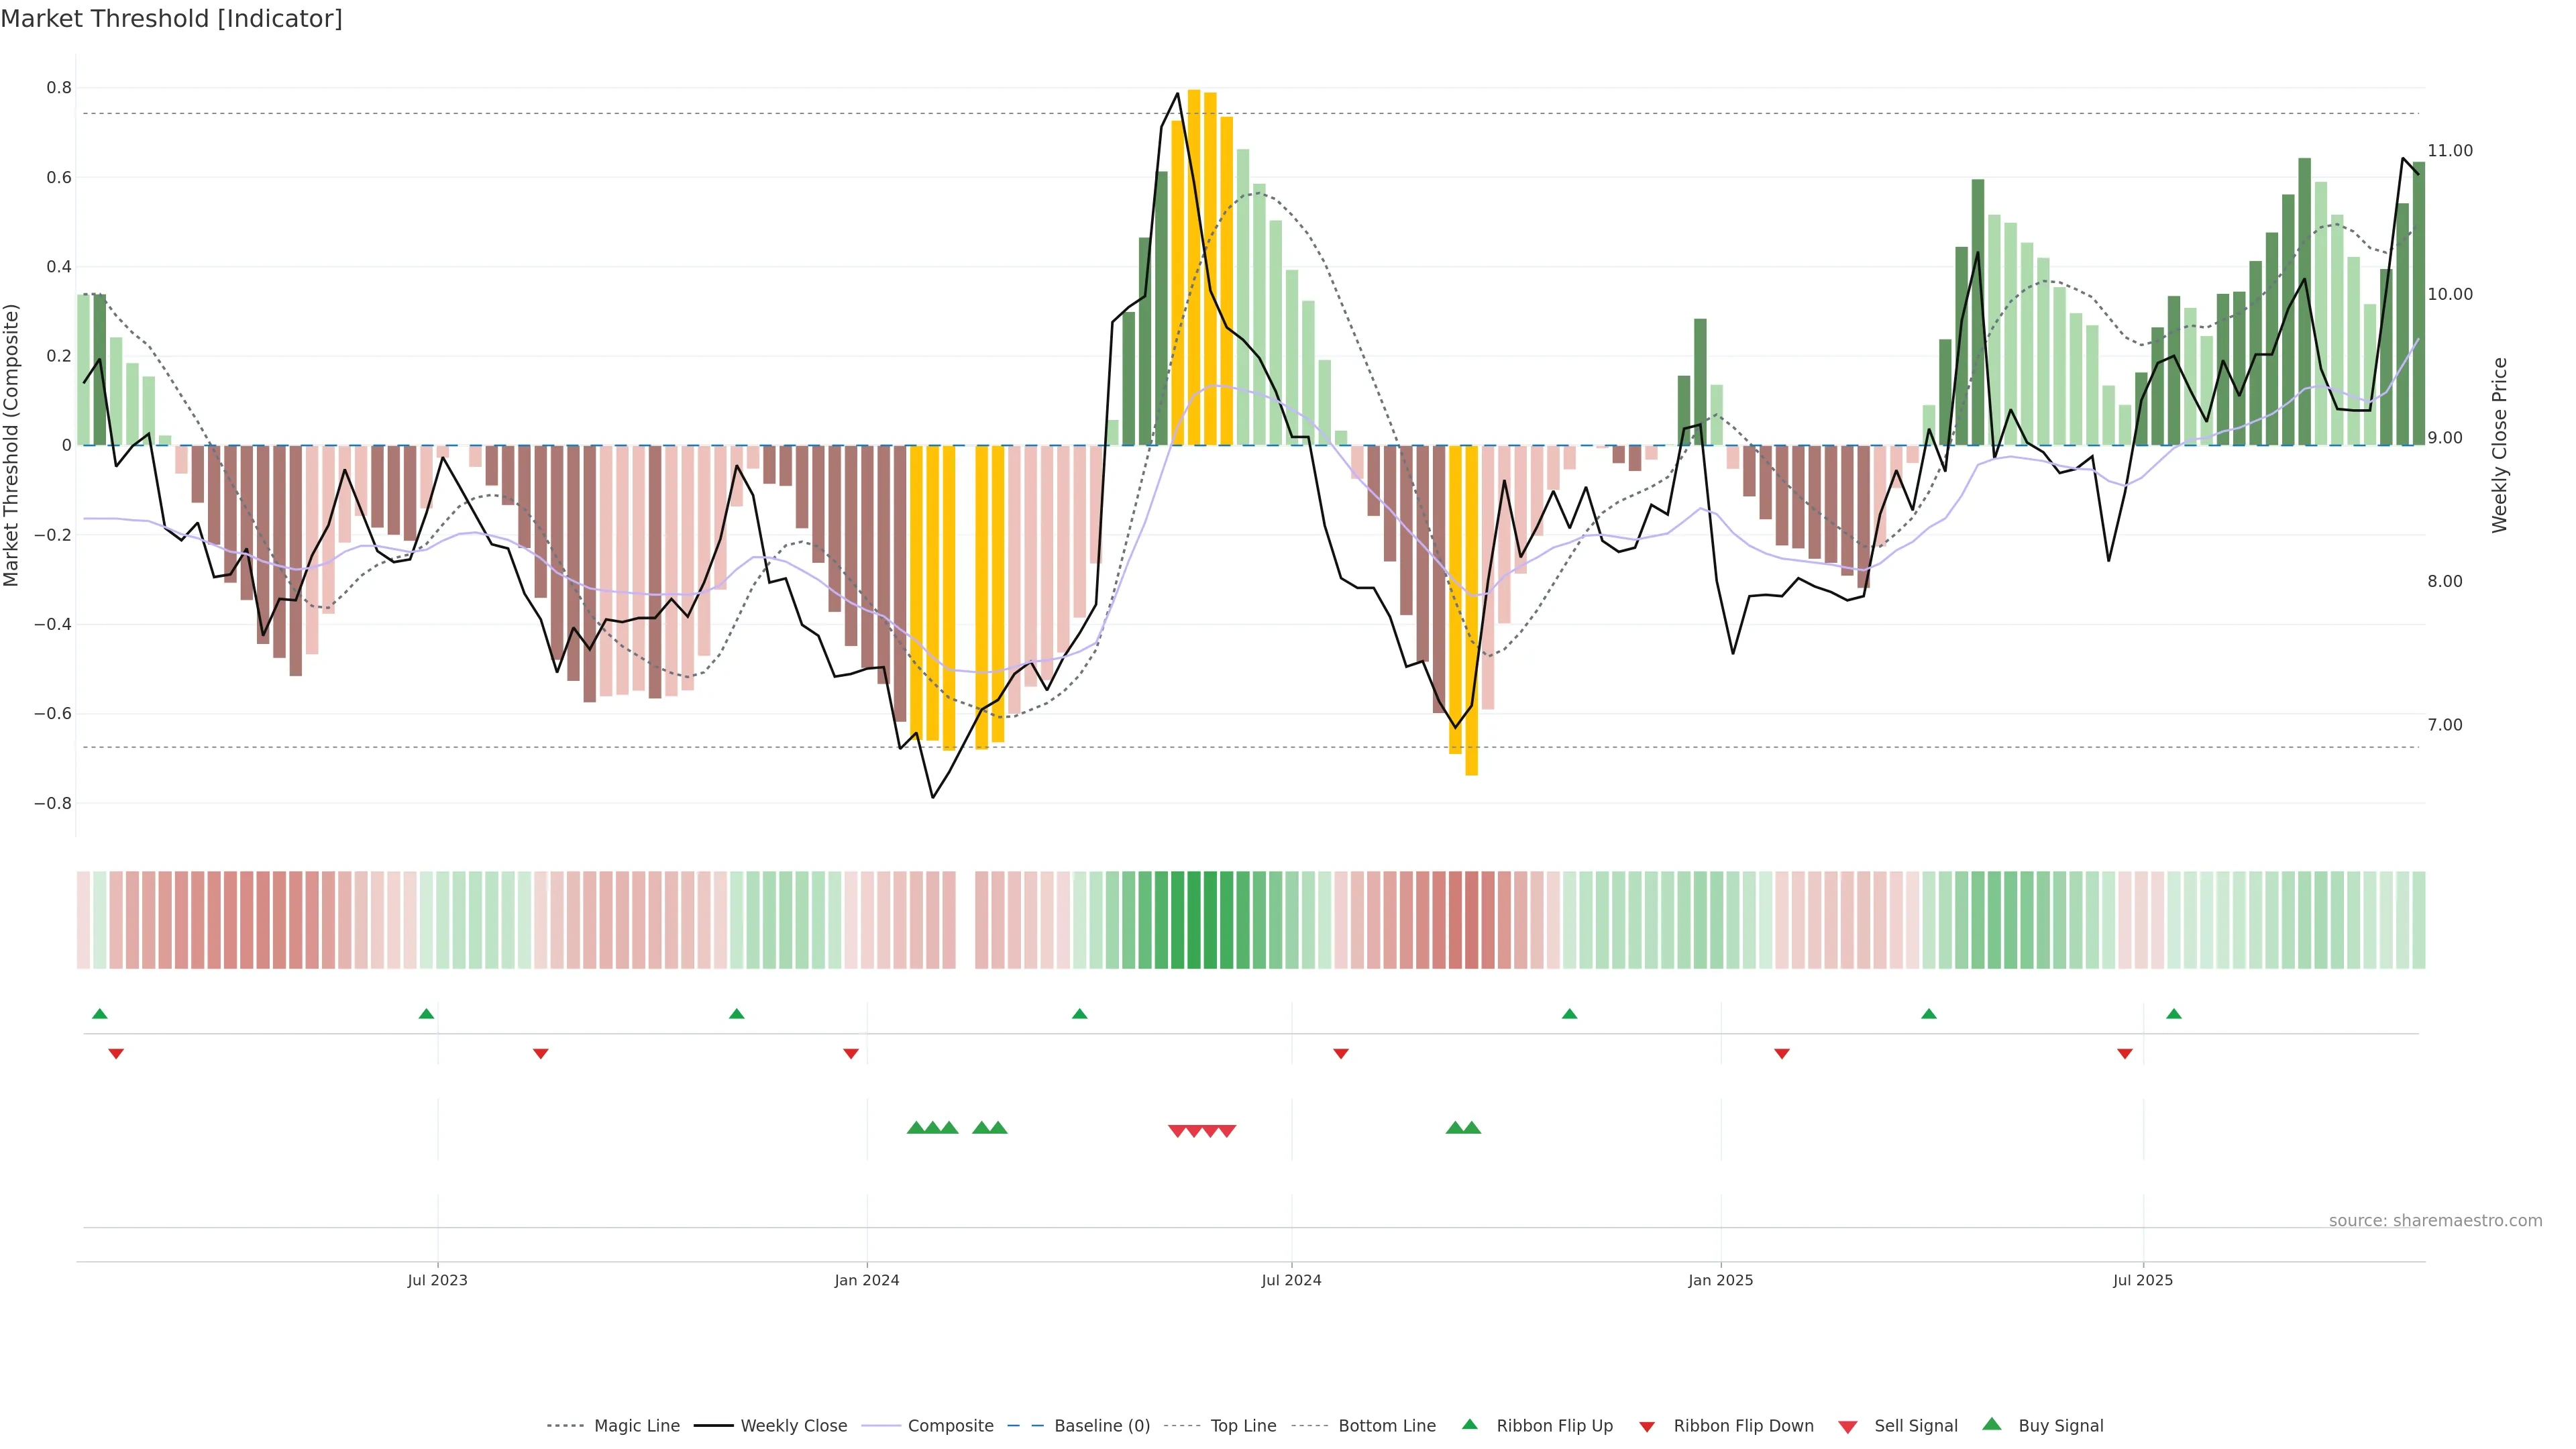Click the Sell Signal legend triangle icon
Screen dimensions: 2576x1449
(x=1848, y=1426)
